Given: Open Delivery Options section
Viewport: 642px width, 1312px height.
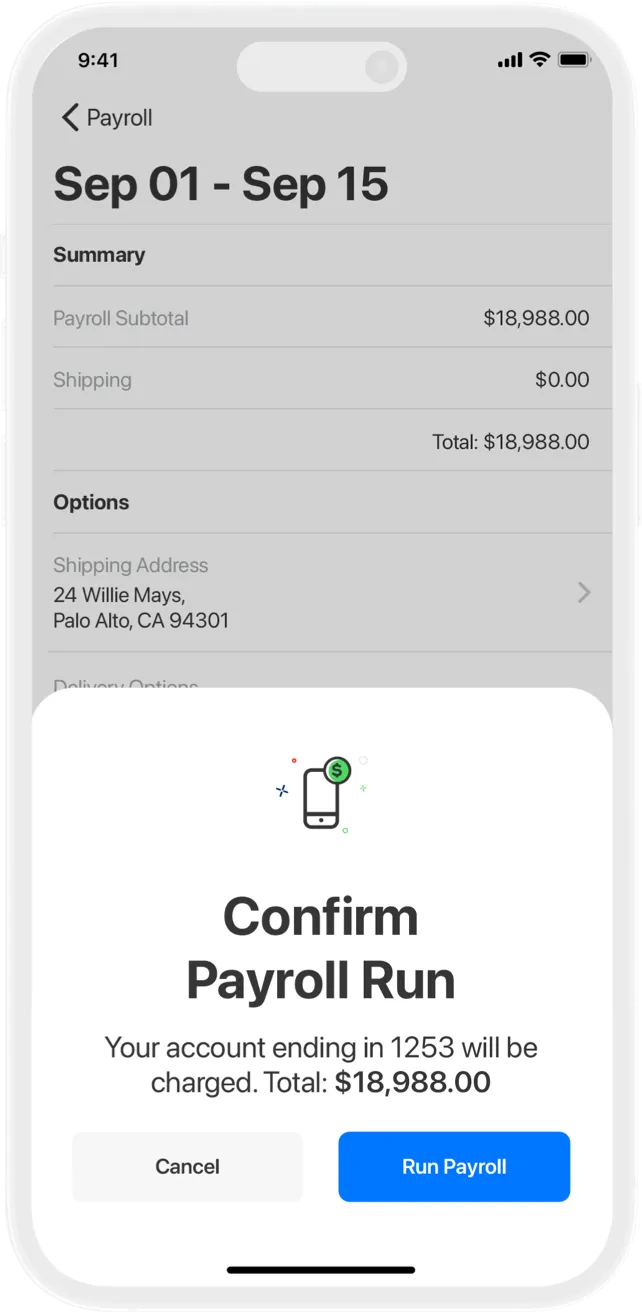Looking at the screenshot, I should [125, 685].
